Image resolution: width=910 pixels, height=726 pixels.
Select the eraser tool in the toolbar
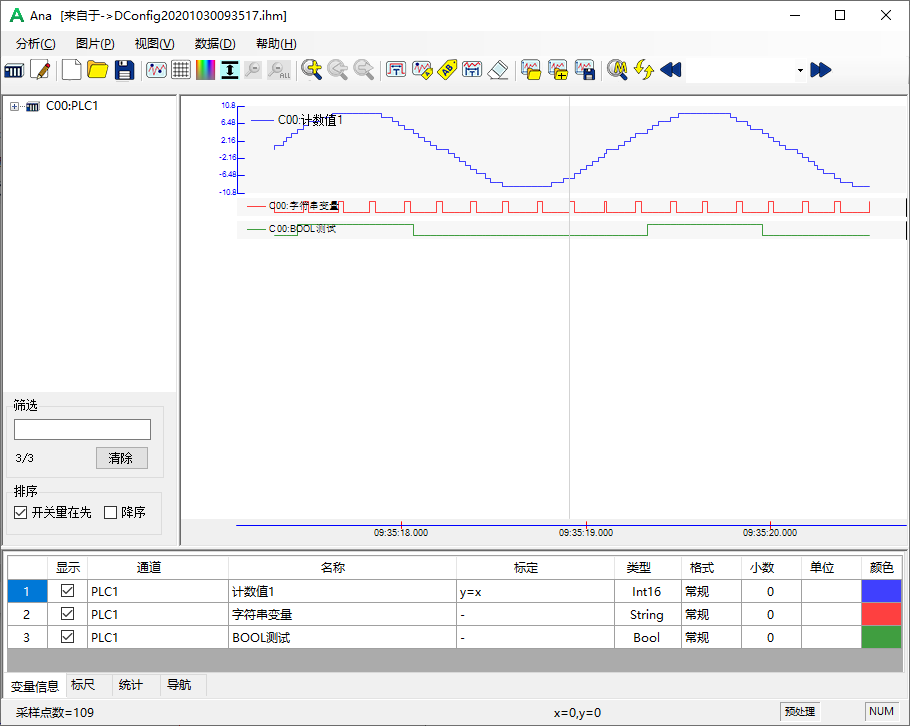(x=497, y=69)
